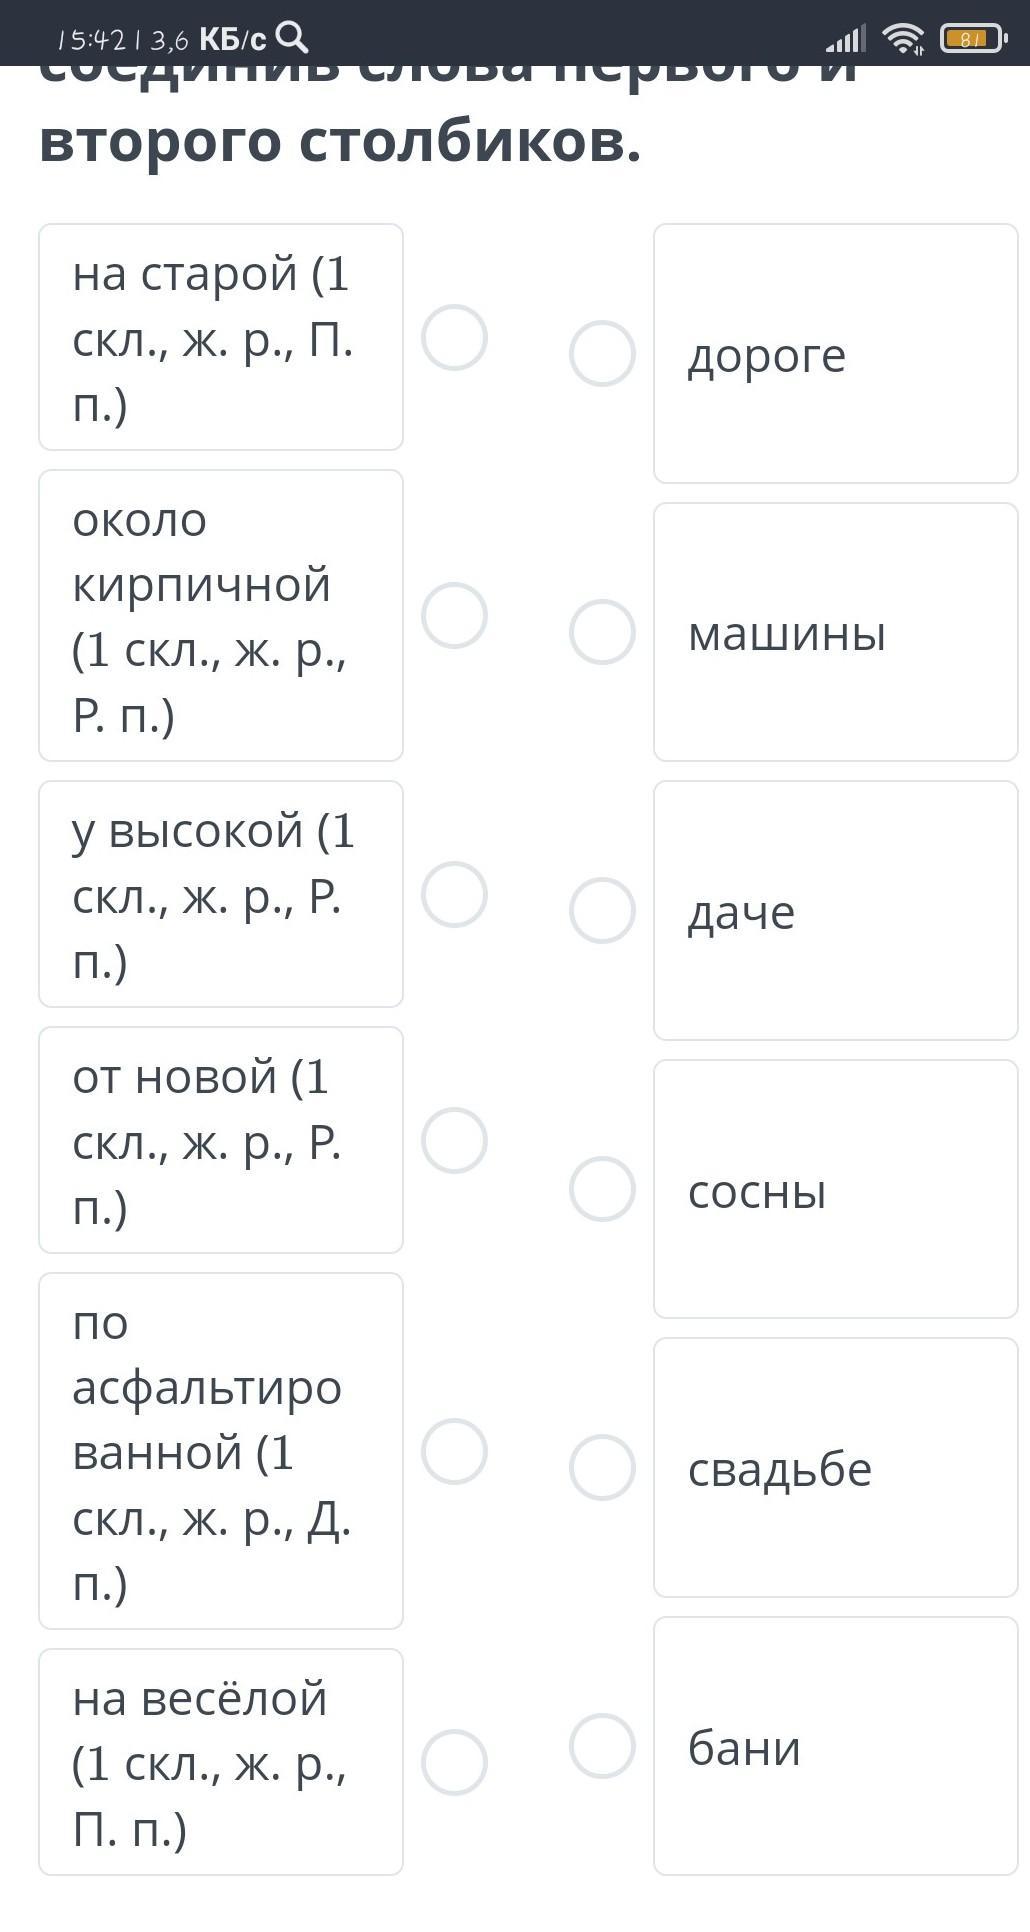The height and width of the screenshot is (1932, 1030).
Task: Select radio button beside 'сосны'
Action: [602, 1189]
